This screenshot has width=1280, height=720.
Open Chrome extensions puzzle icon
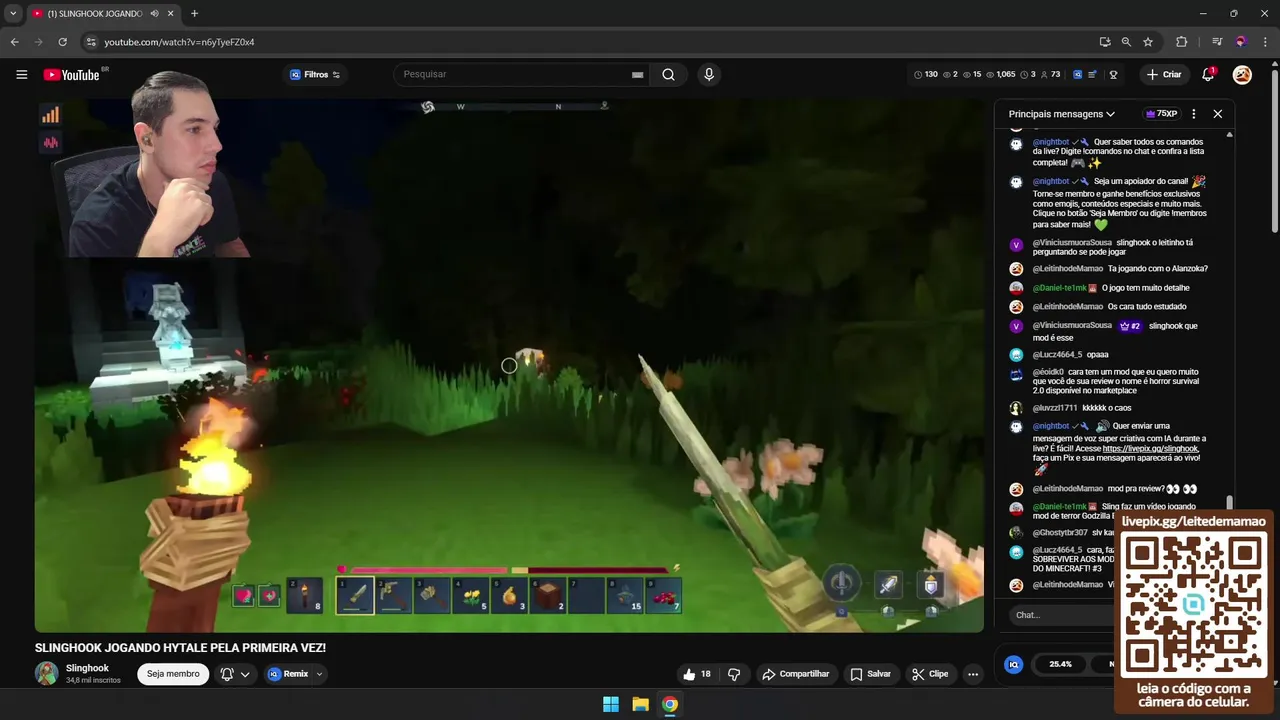click(1181, 42)
